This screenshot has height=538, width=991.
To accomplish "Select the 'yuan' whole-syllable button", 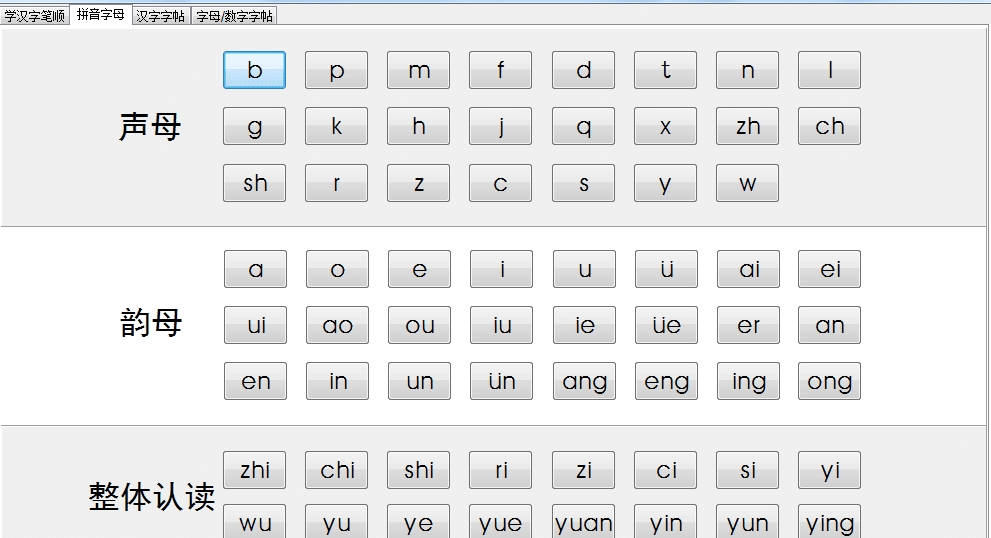I will click(584, 522).
